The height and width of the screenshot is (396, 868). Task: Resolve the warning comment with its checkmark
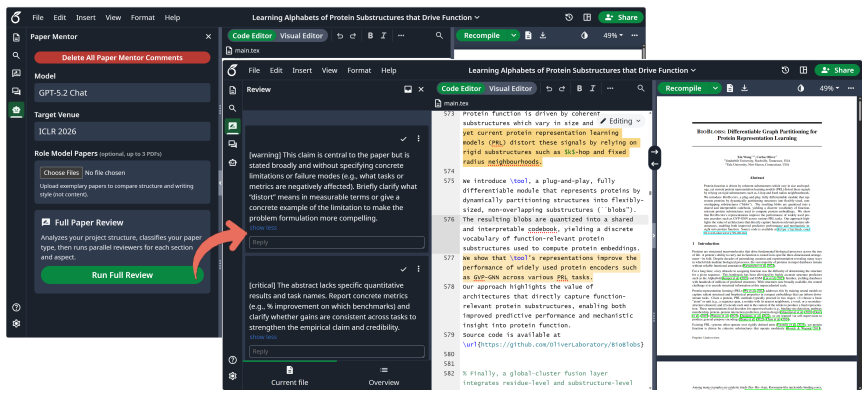pyautogui.click(x=404, y=138)
